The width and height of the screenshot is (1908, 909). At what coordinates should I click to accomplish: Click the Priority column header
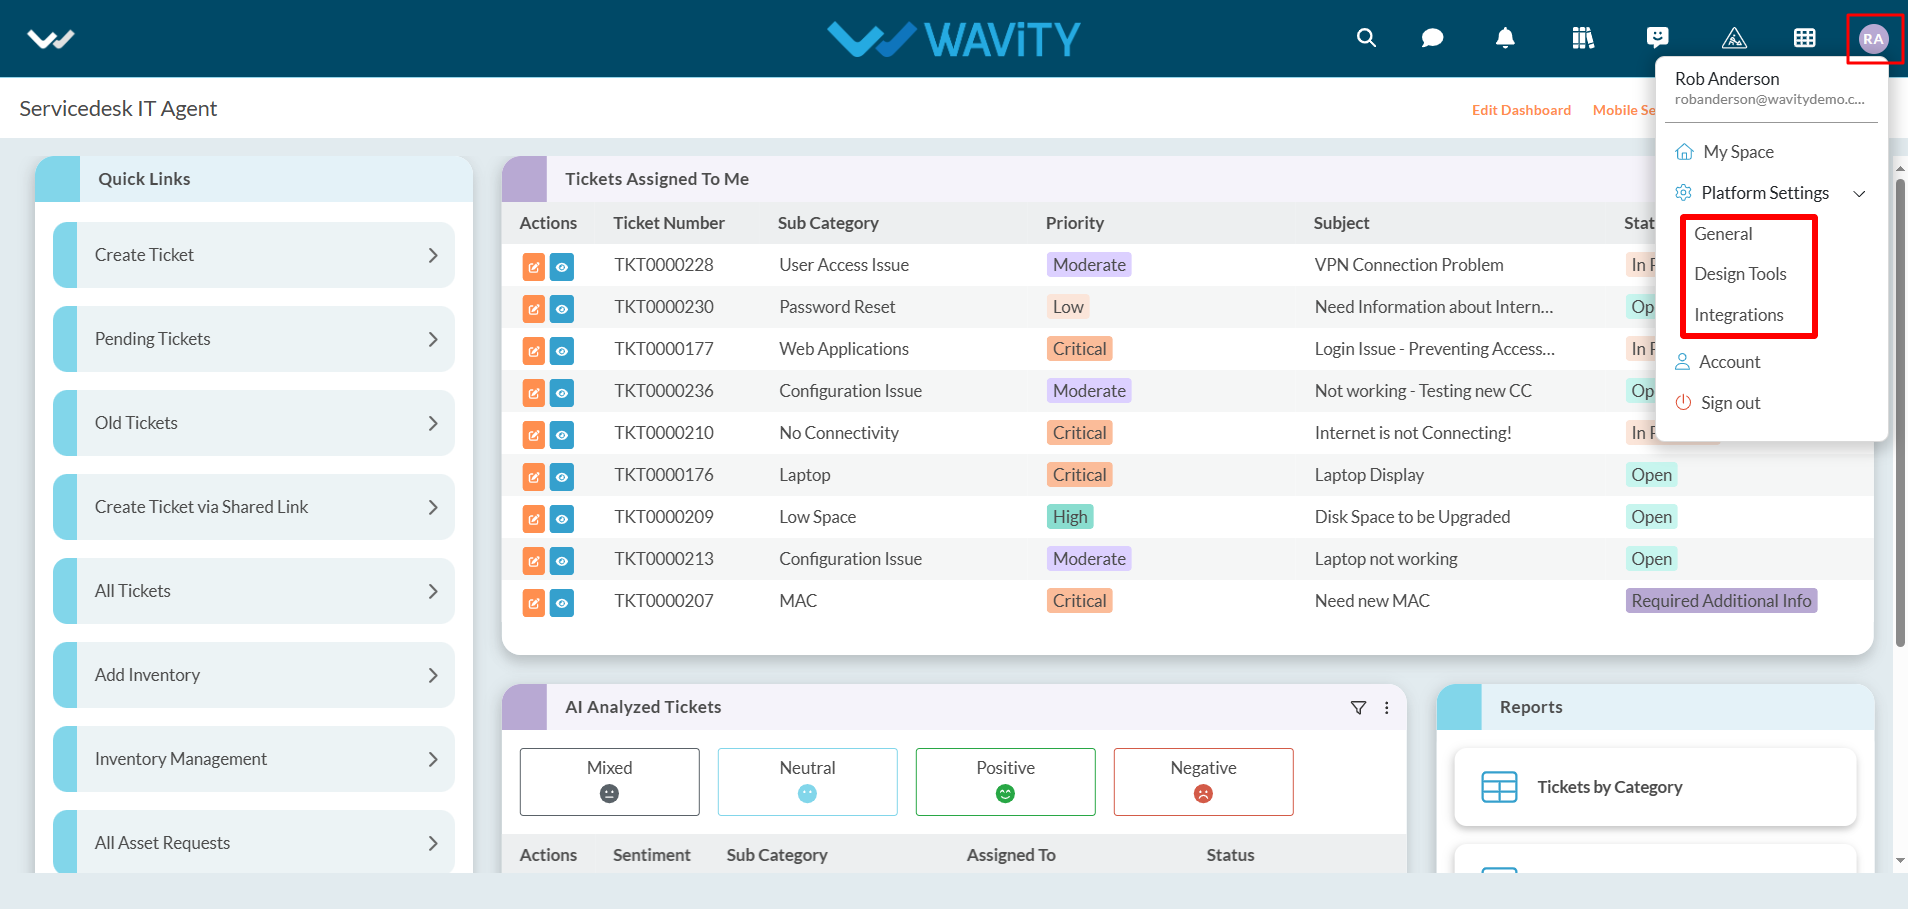1074,223
